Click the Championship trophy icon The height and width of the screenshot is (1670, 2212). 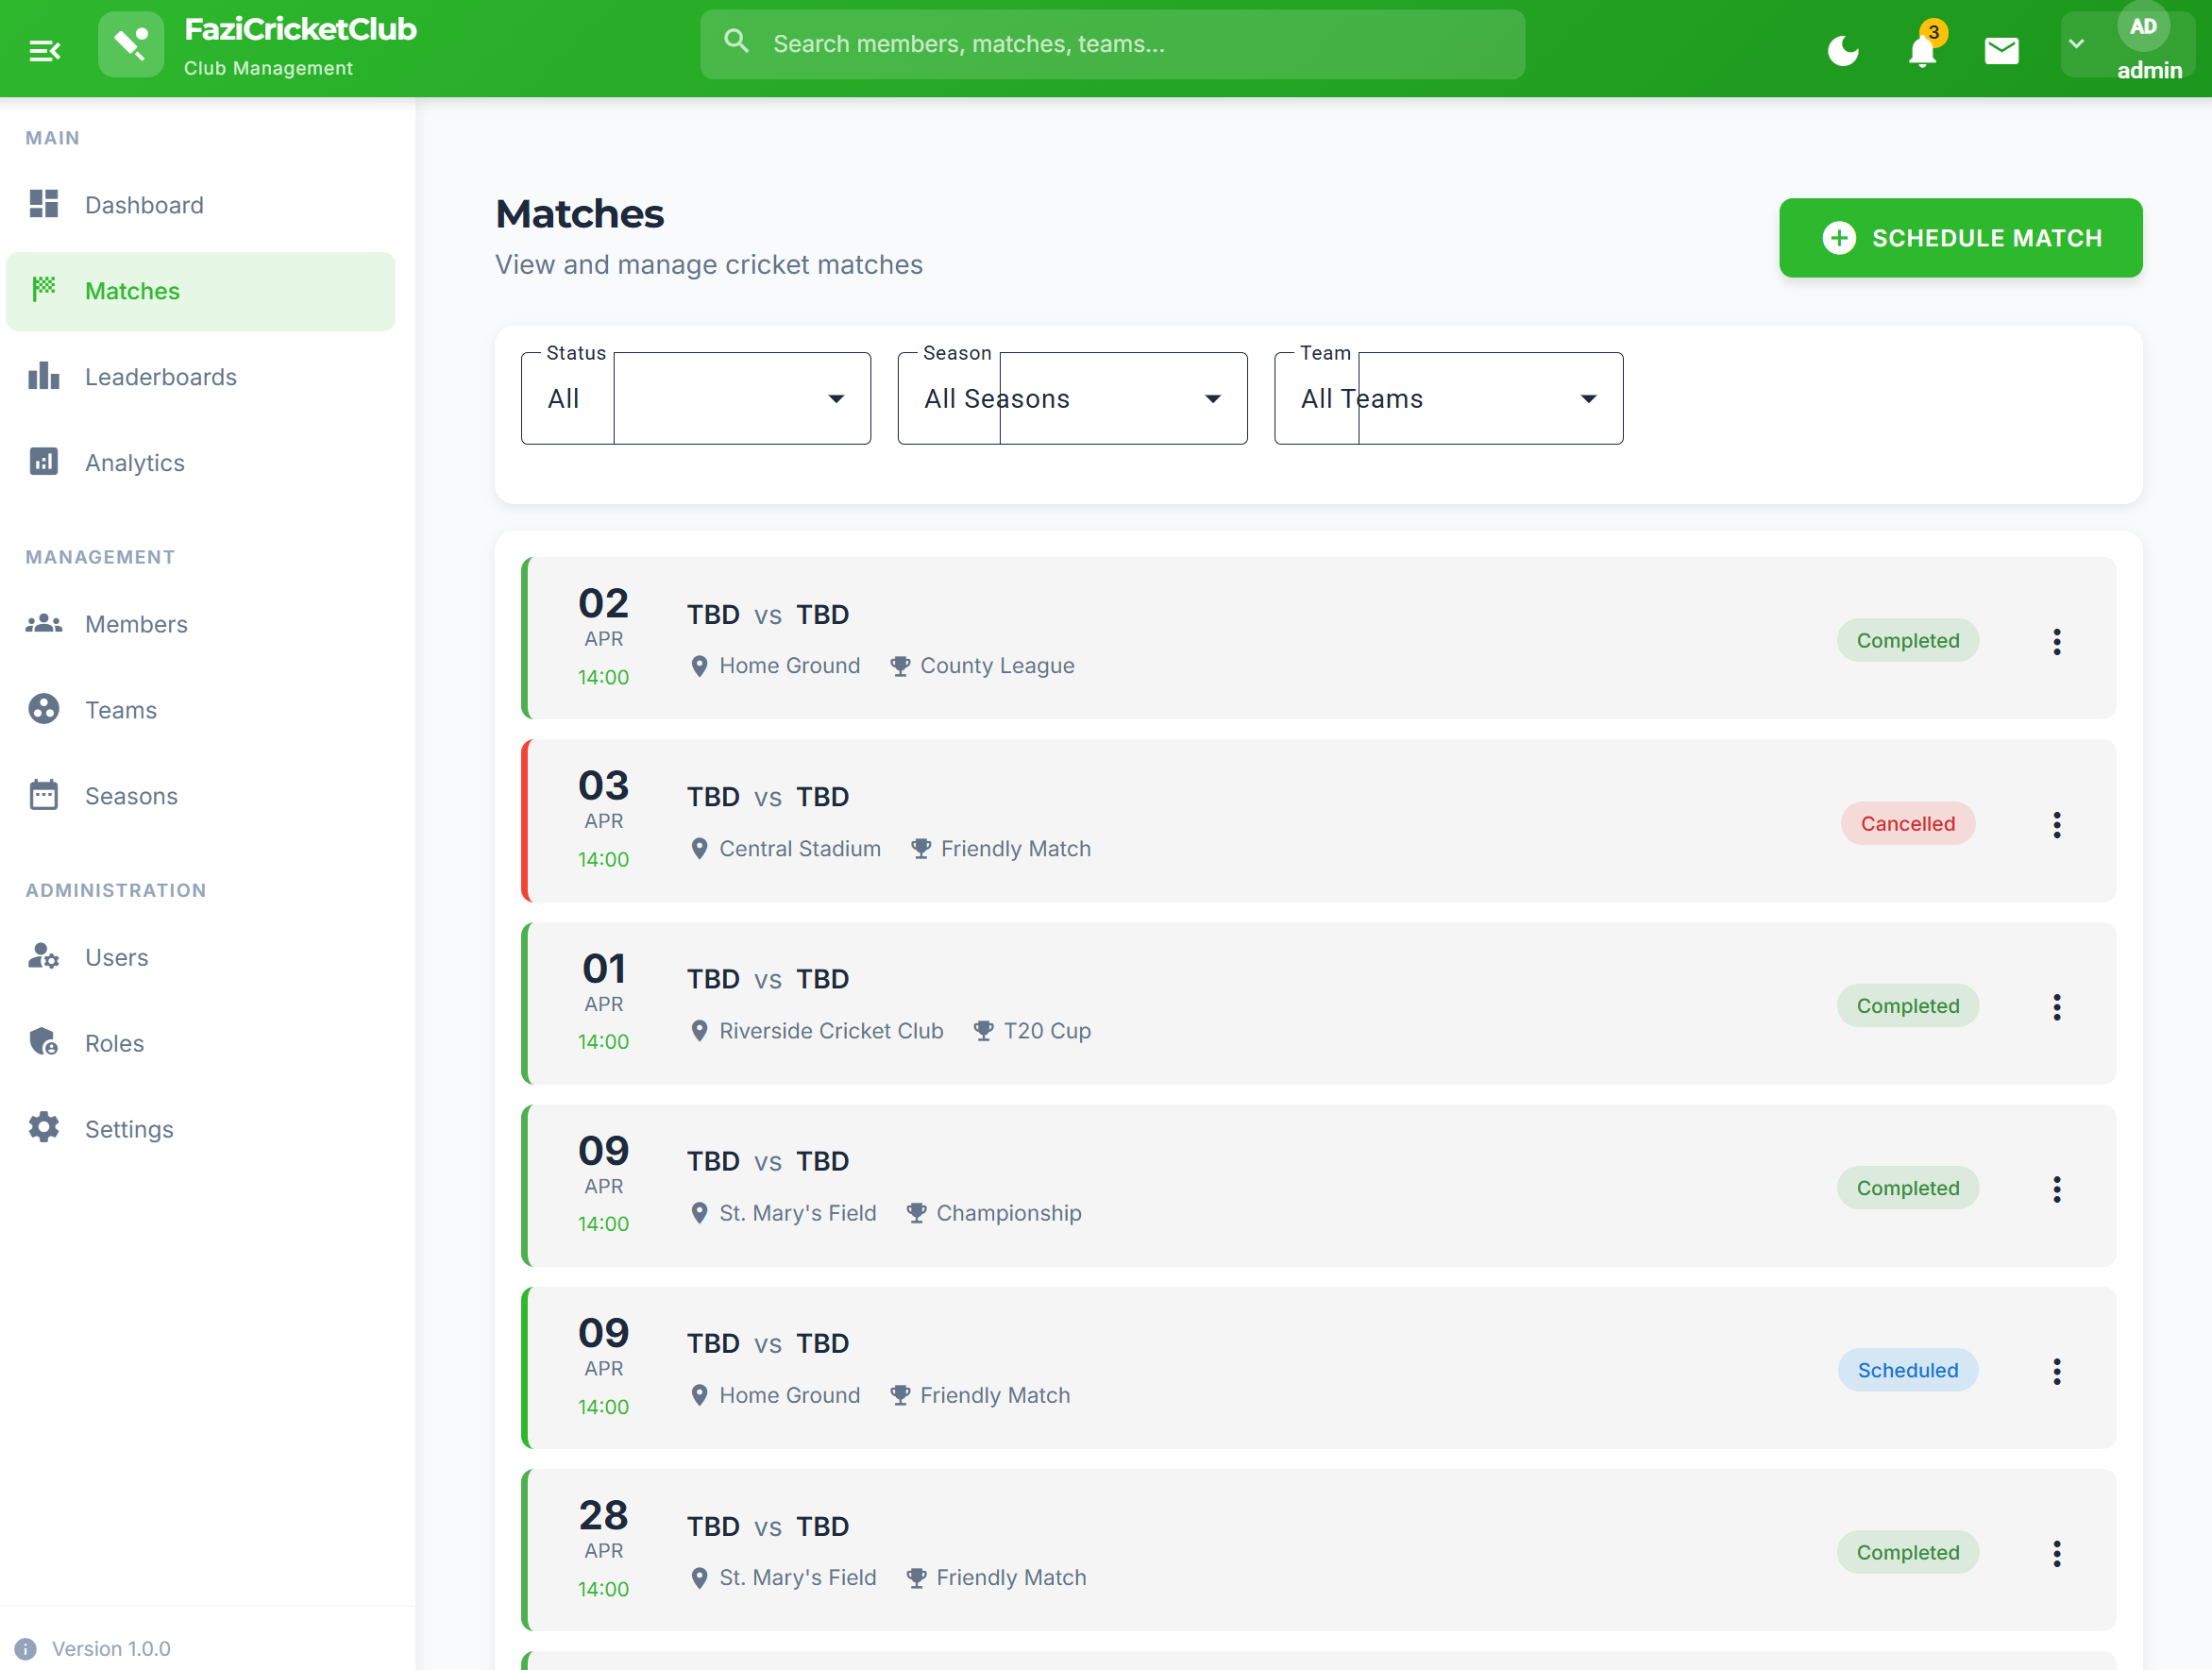[x=916, y=1213]
